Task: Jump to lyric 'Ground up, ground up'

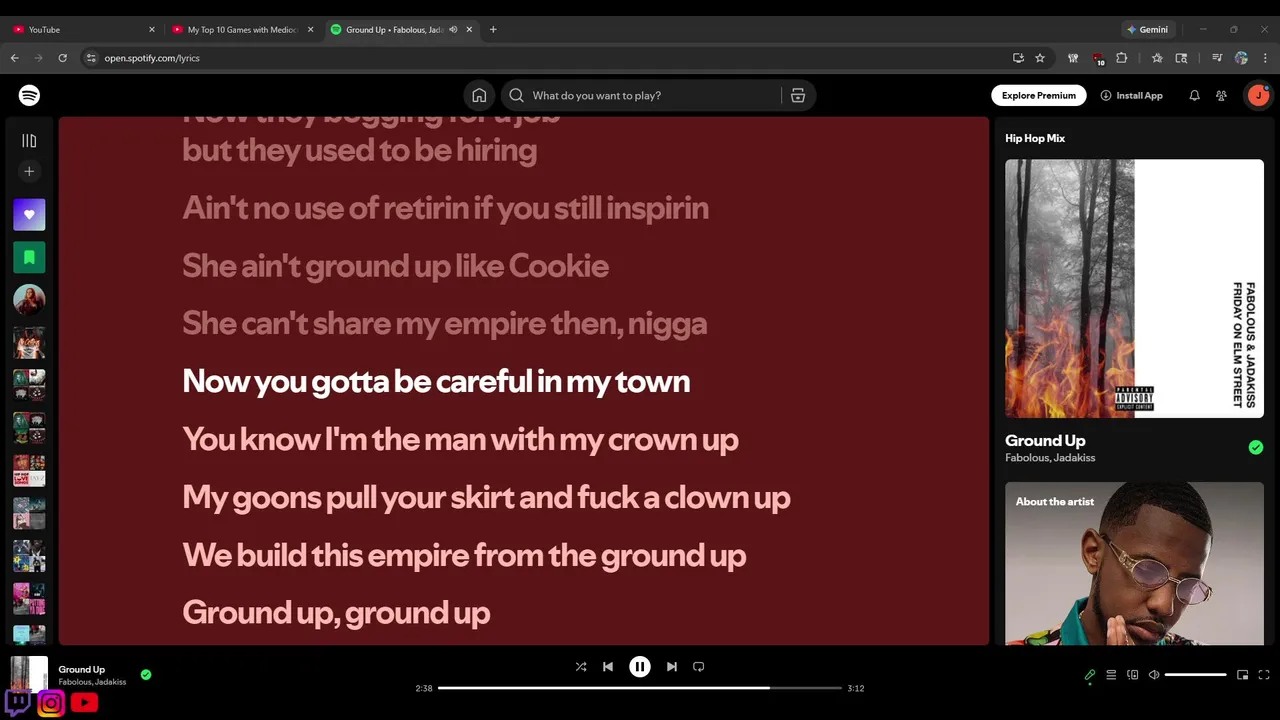Action: [336, 612]
